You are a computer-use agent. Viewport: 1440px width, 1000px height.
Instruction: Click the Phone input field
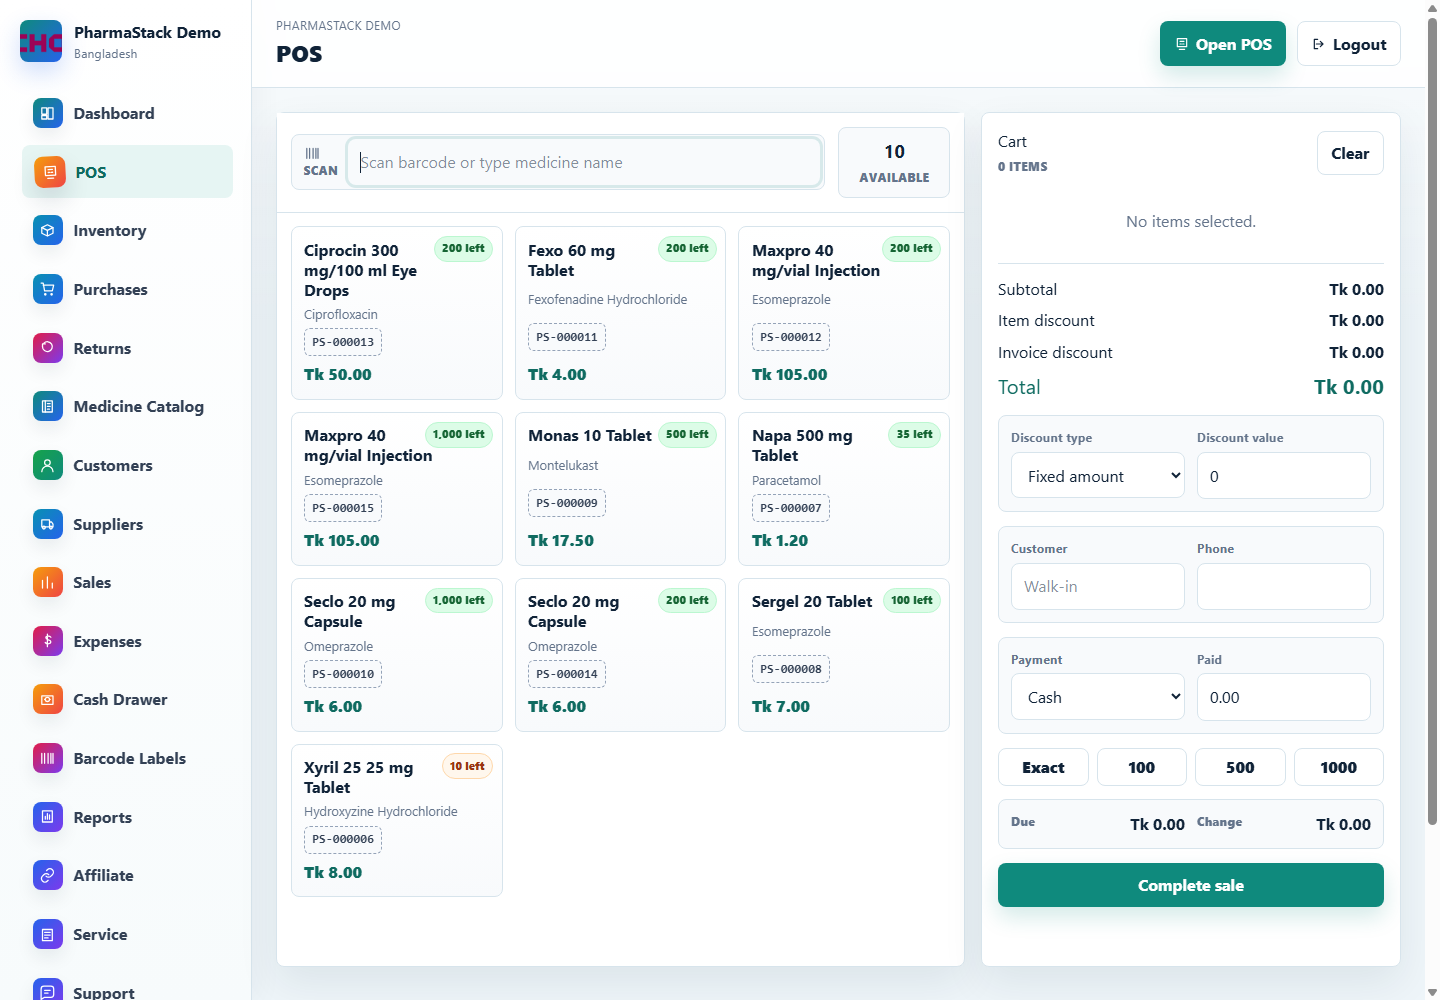click(1283, 586)
